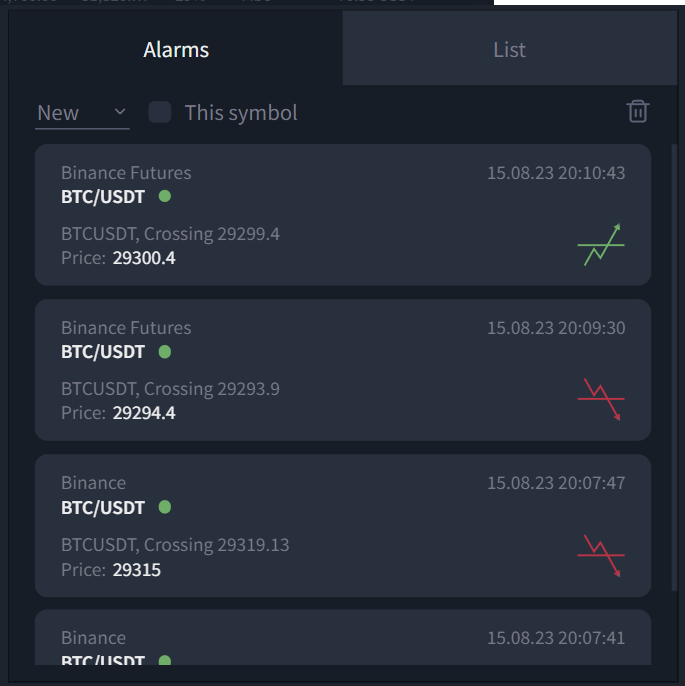Image resolution: width=685 pixels, height=686 pixels.
Task: Click green dot on the 20:07:41 alarm
Action: (165, 660)
